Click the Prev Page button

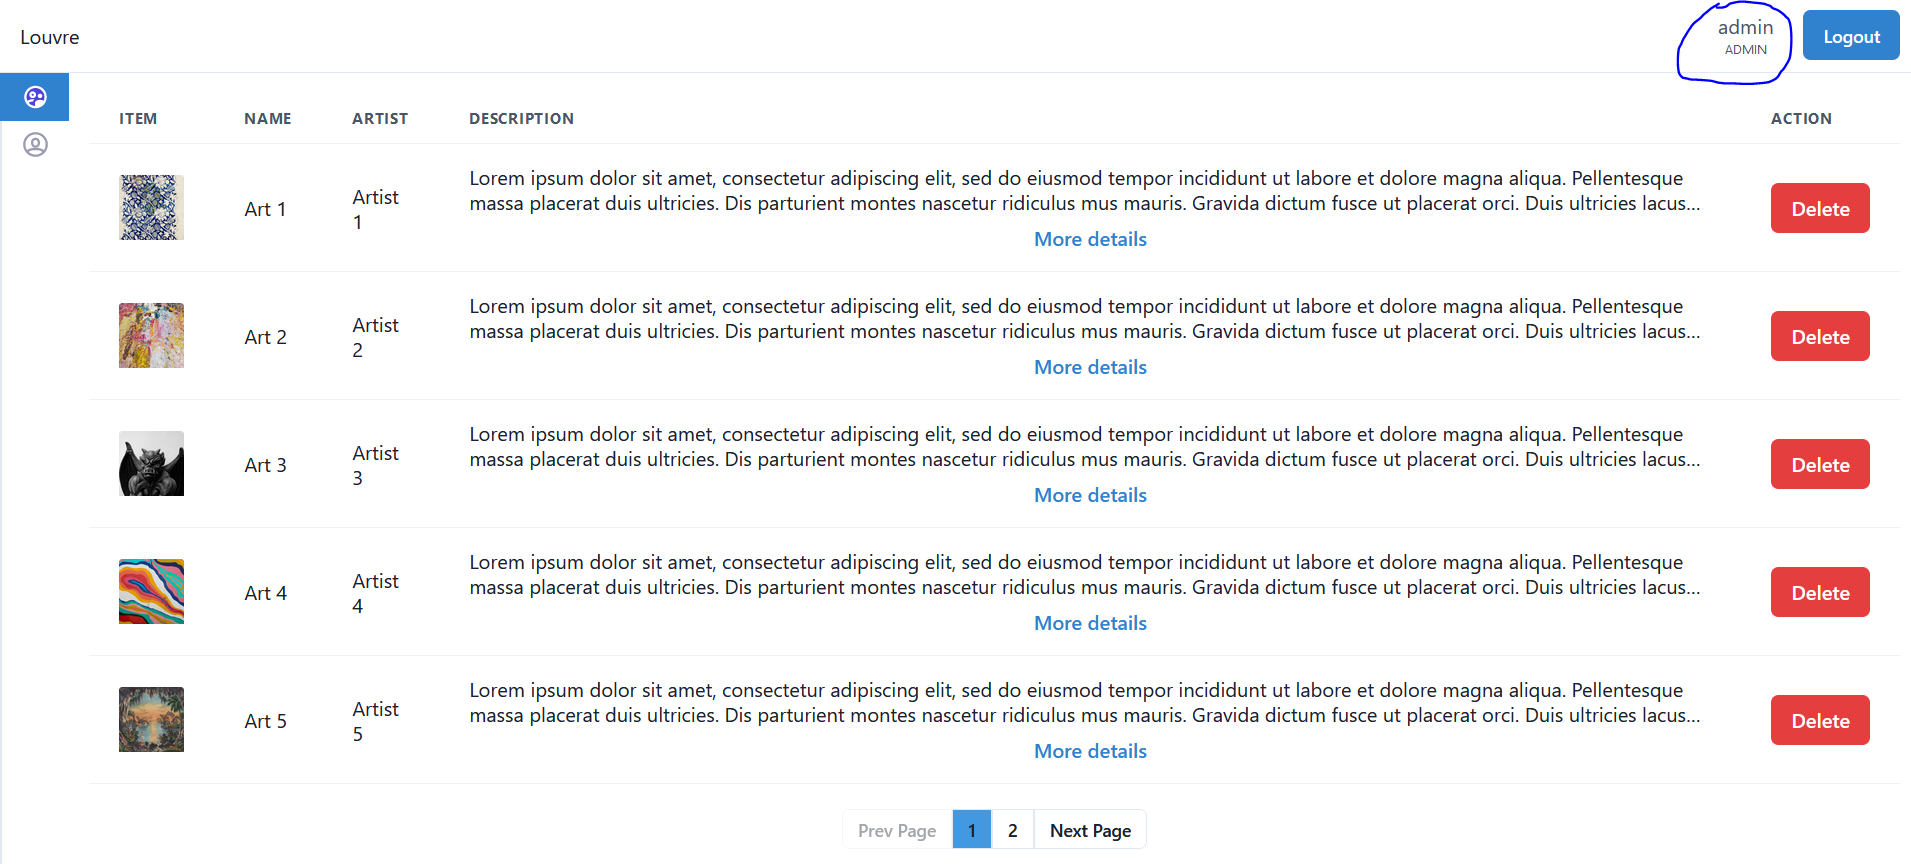(897, 830)
